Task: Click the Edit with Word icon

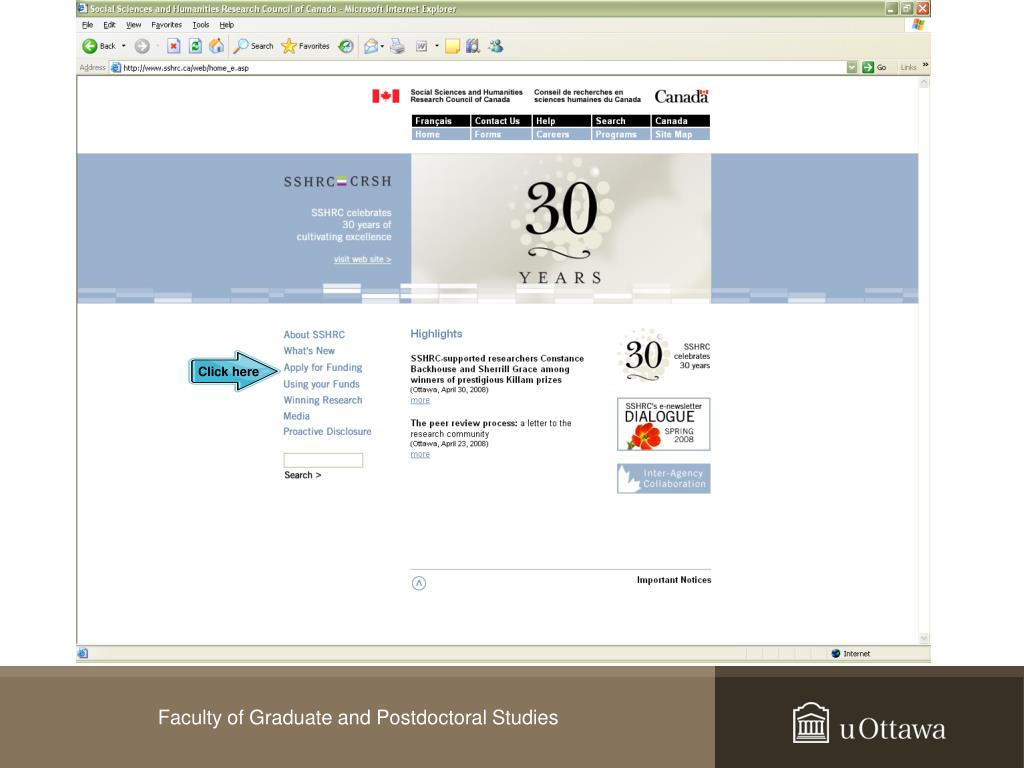Action: (422, 46)
